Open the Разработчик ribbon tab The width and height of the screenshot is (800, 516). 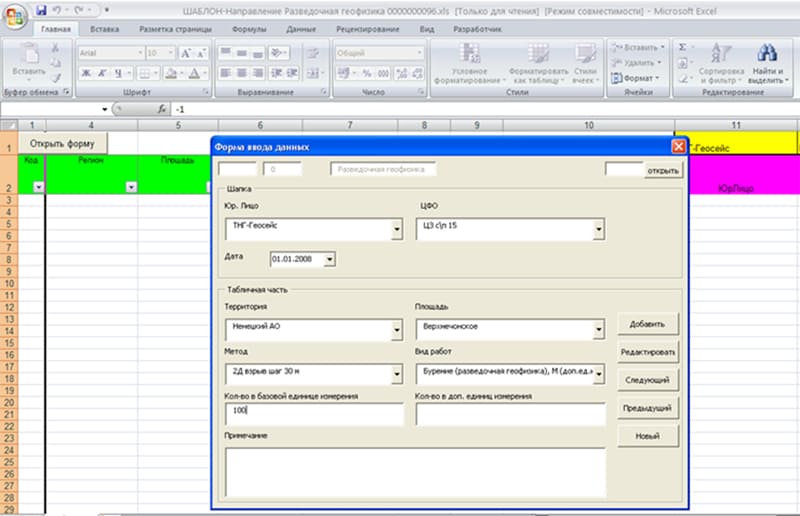click(478, 30)
